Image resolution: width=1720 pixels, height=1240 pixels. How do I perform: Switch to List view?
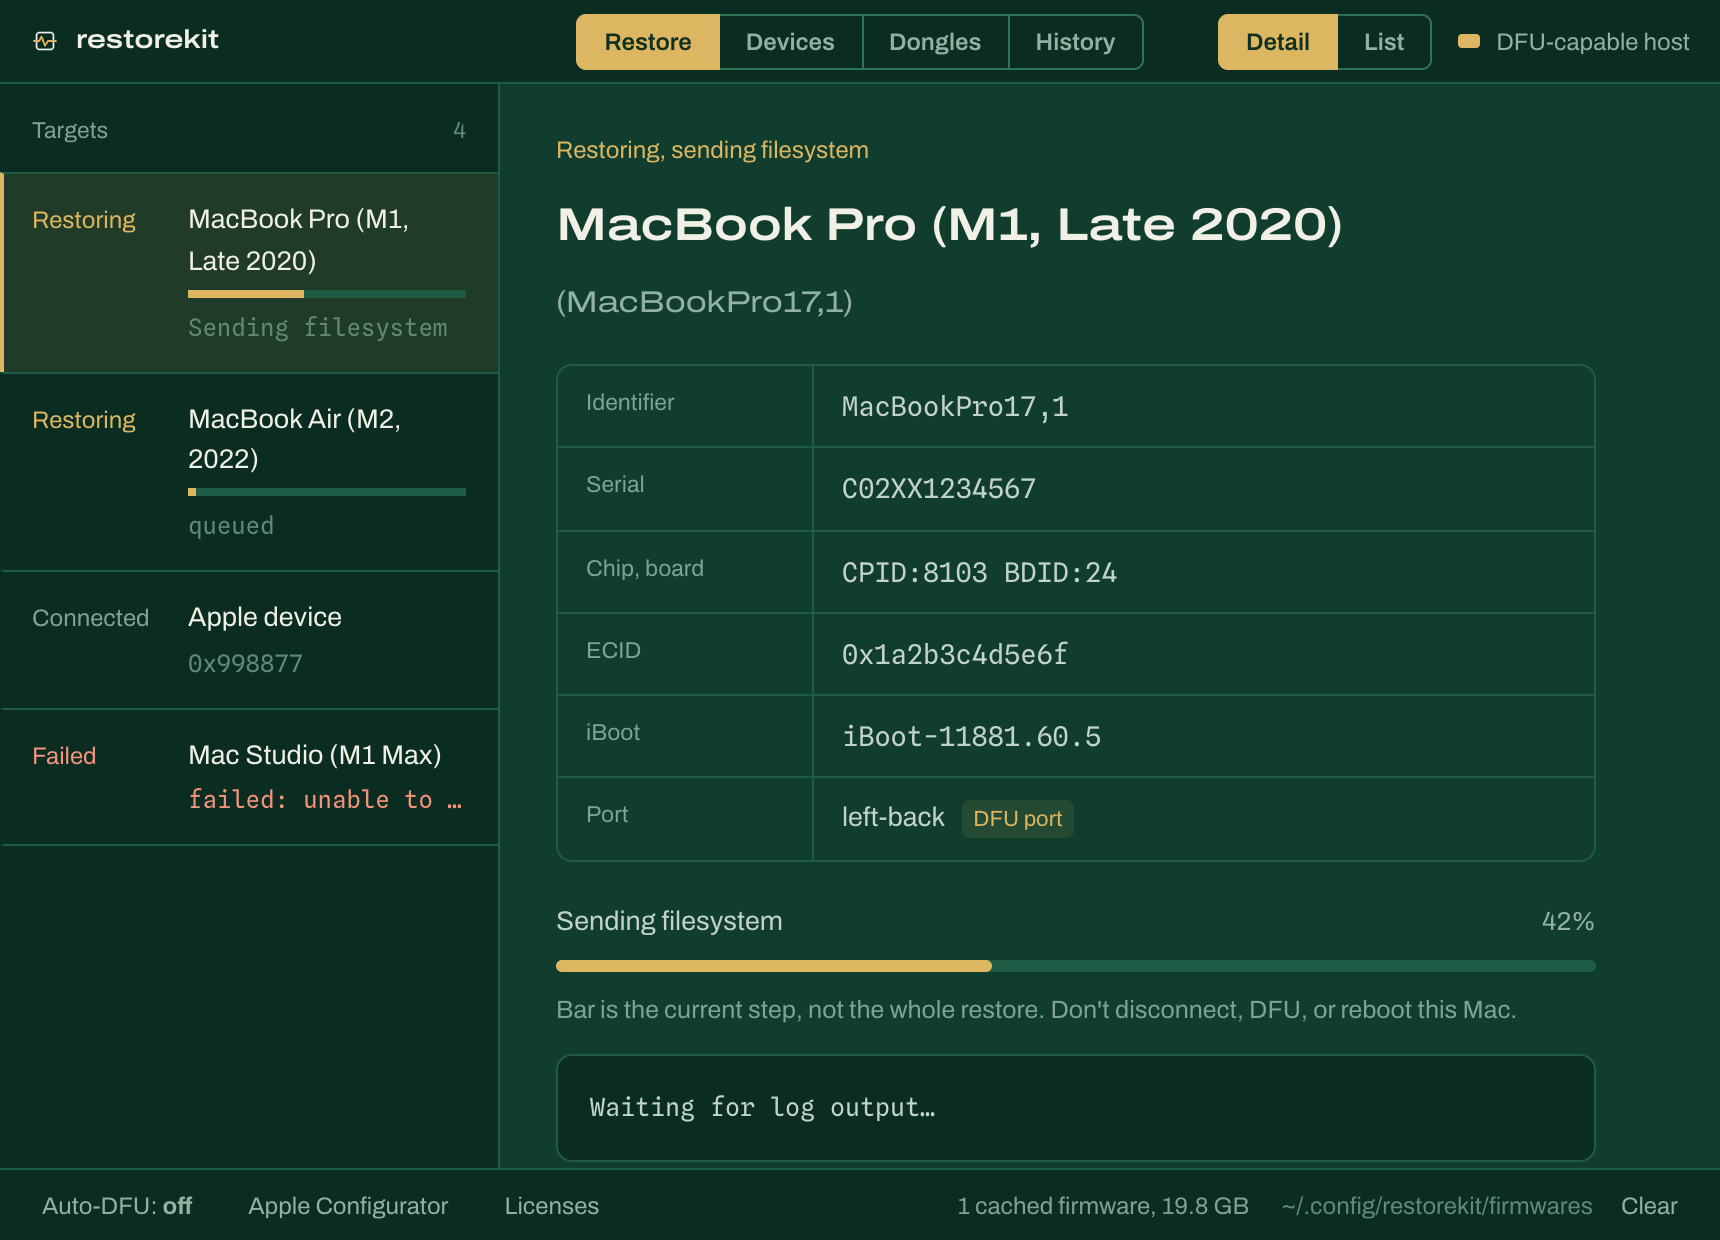(x=1384, y=42)
